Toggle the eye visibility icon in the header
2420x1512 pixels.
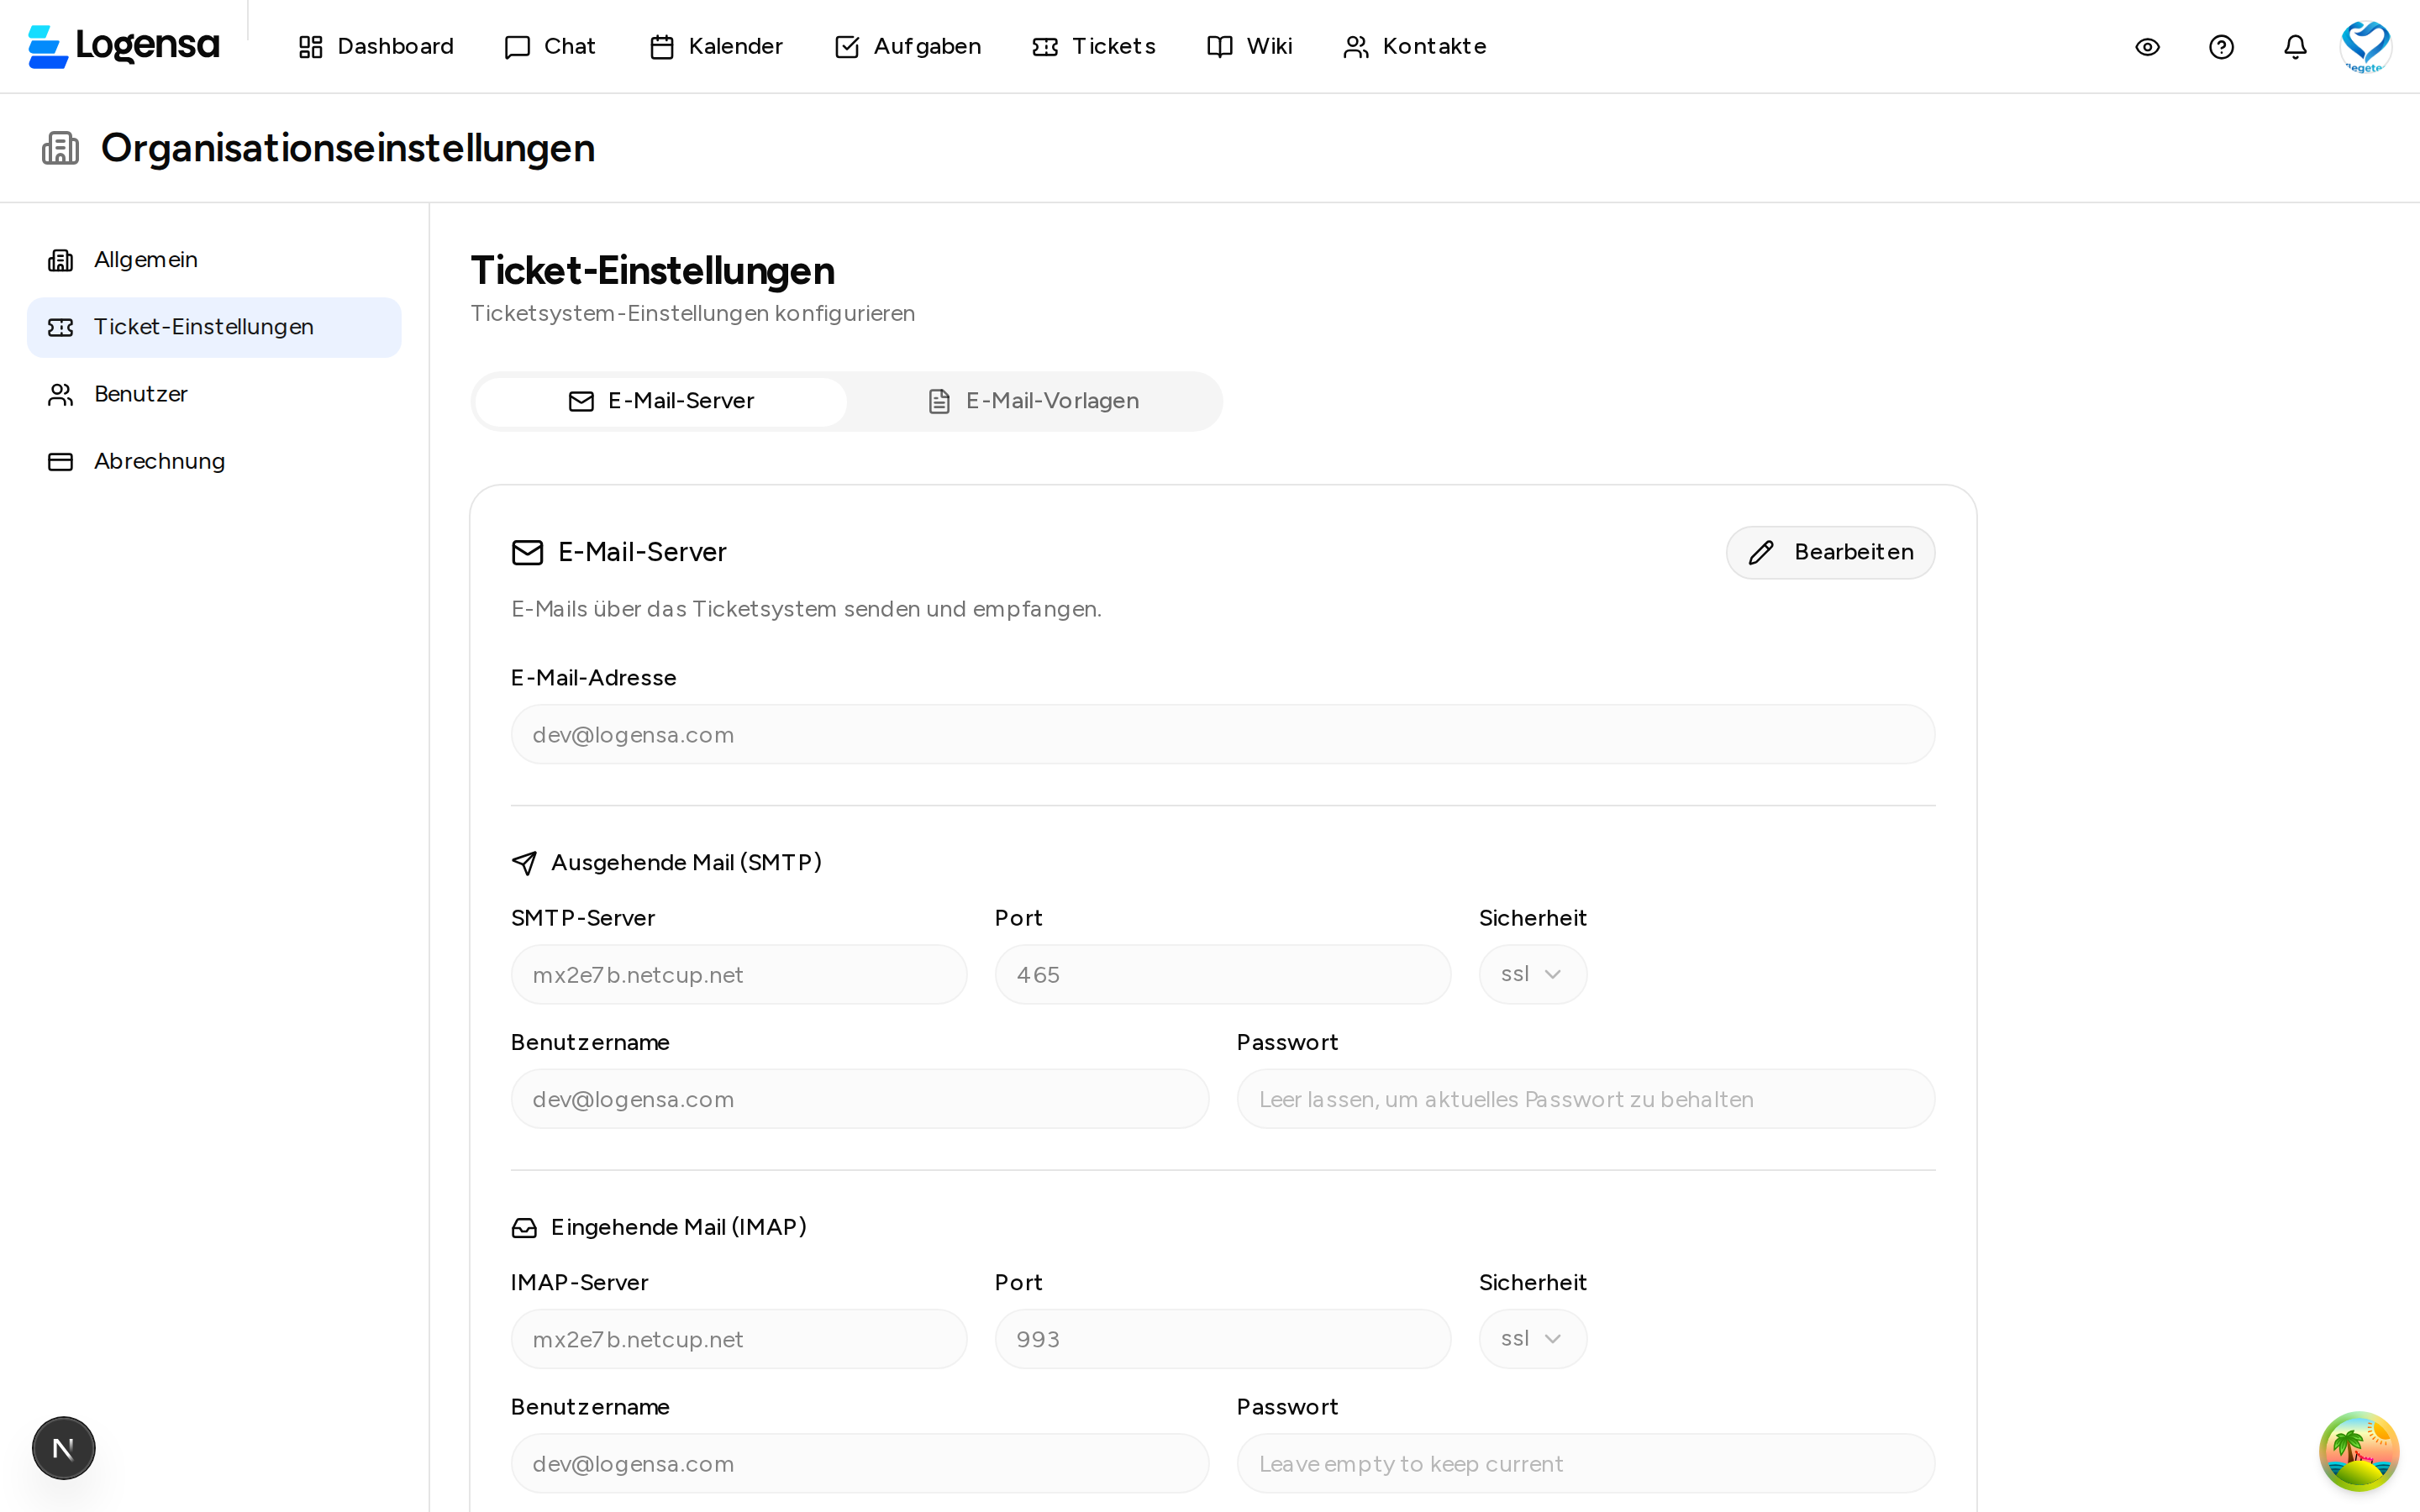tap(2147, 46)
